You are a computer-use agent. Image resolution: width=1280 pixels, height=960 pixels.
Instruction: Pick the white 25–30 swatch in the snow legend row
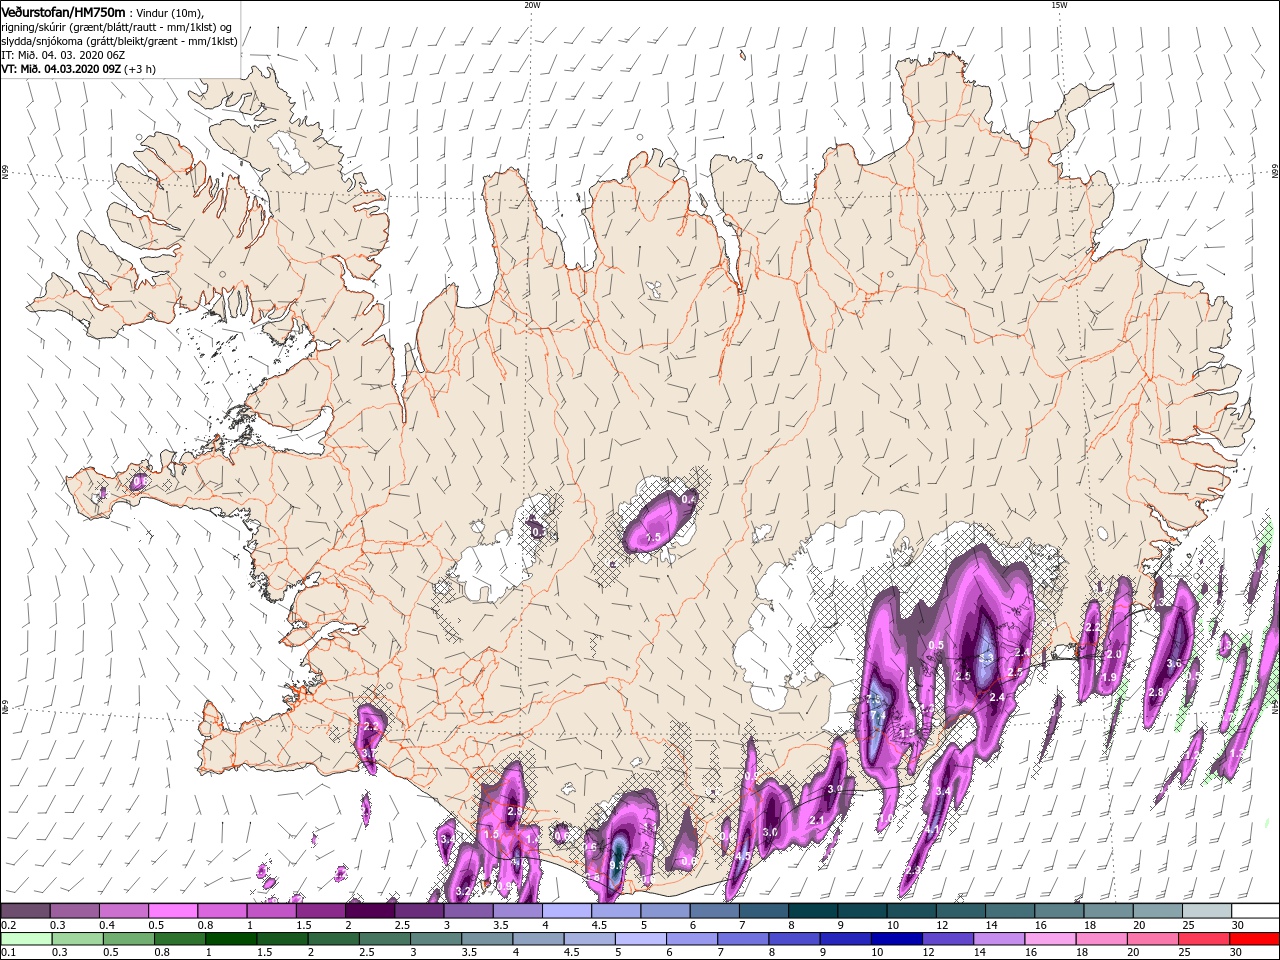point(1206,911)
